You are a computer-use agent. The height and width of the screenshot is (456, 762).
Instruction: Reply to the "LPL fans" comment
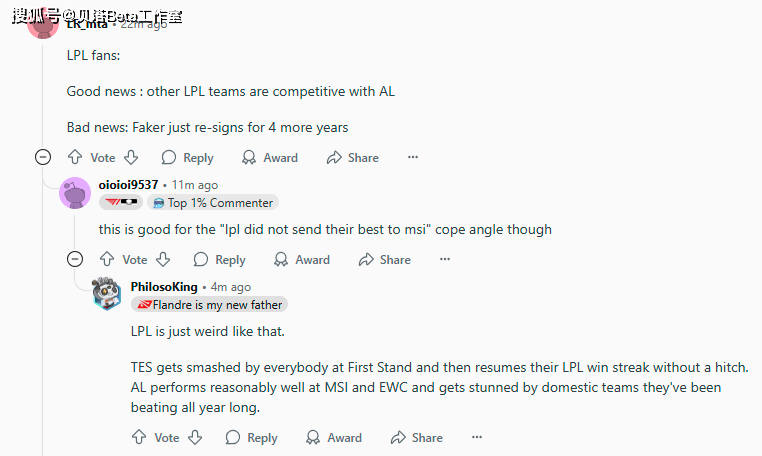188,158
